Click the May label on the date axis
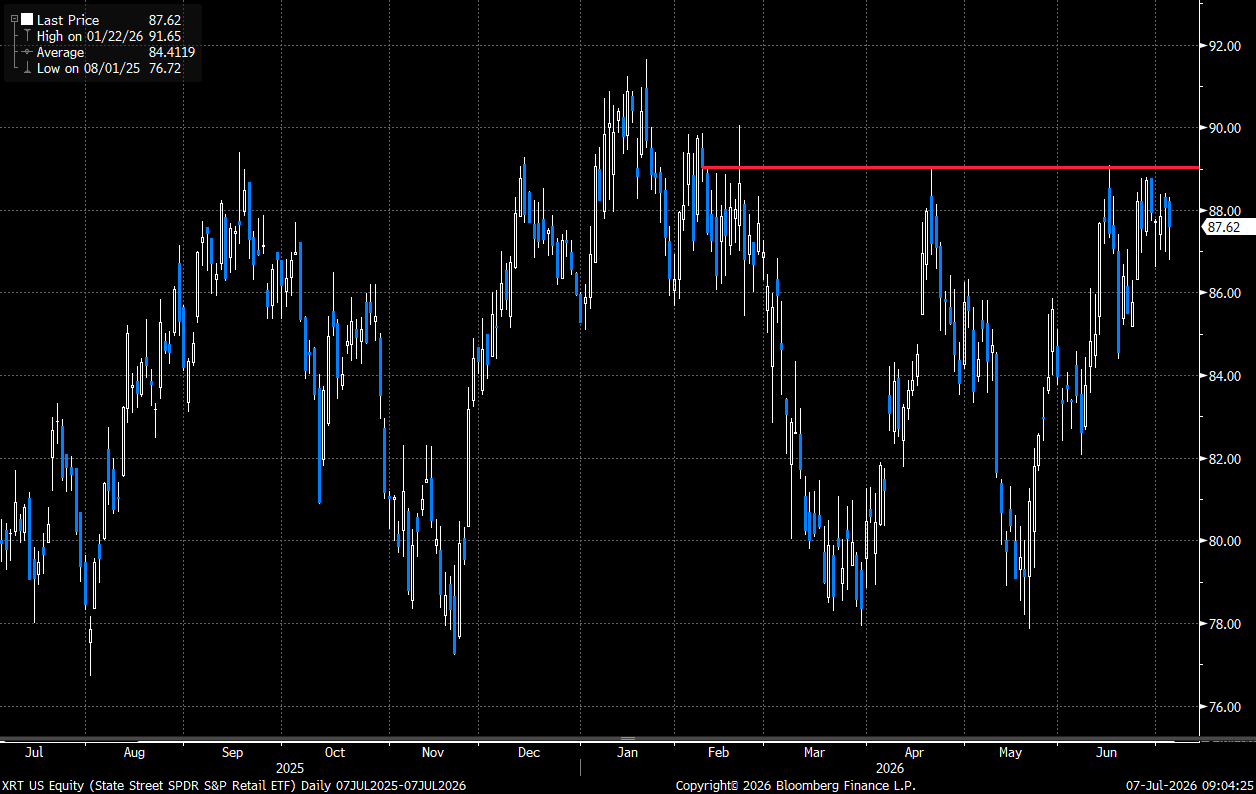The width and height of the screenshot is (1256, 794). click(x=1010, y=752)
